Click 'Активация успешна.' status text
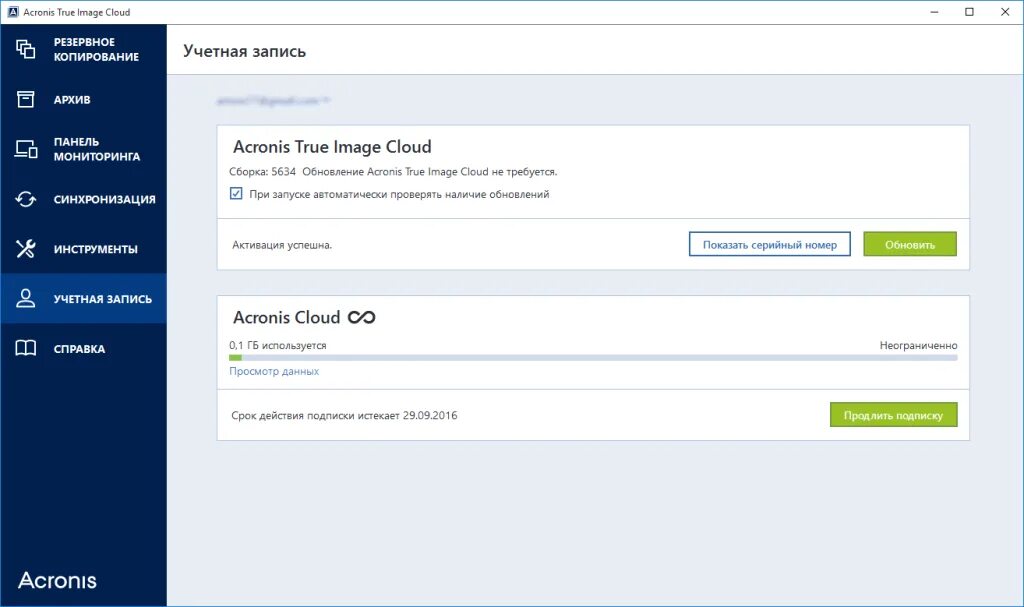This screenshot has height=607, width=1024. (x=281, y=245)
